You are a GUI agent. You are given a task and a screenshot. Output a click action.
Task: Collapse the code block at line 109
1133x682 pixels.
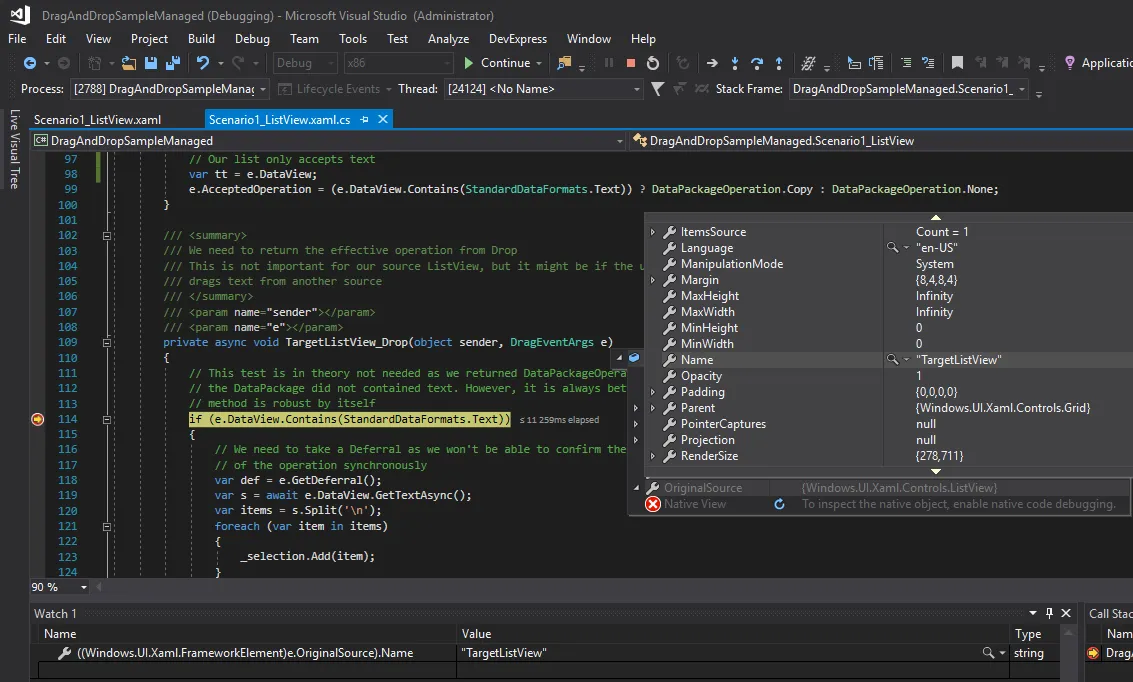coord(106,342)
